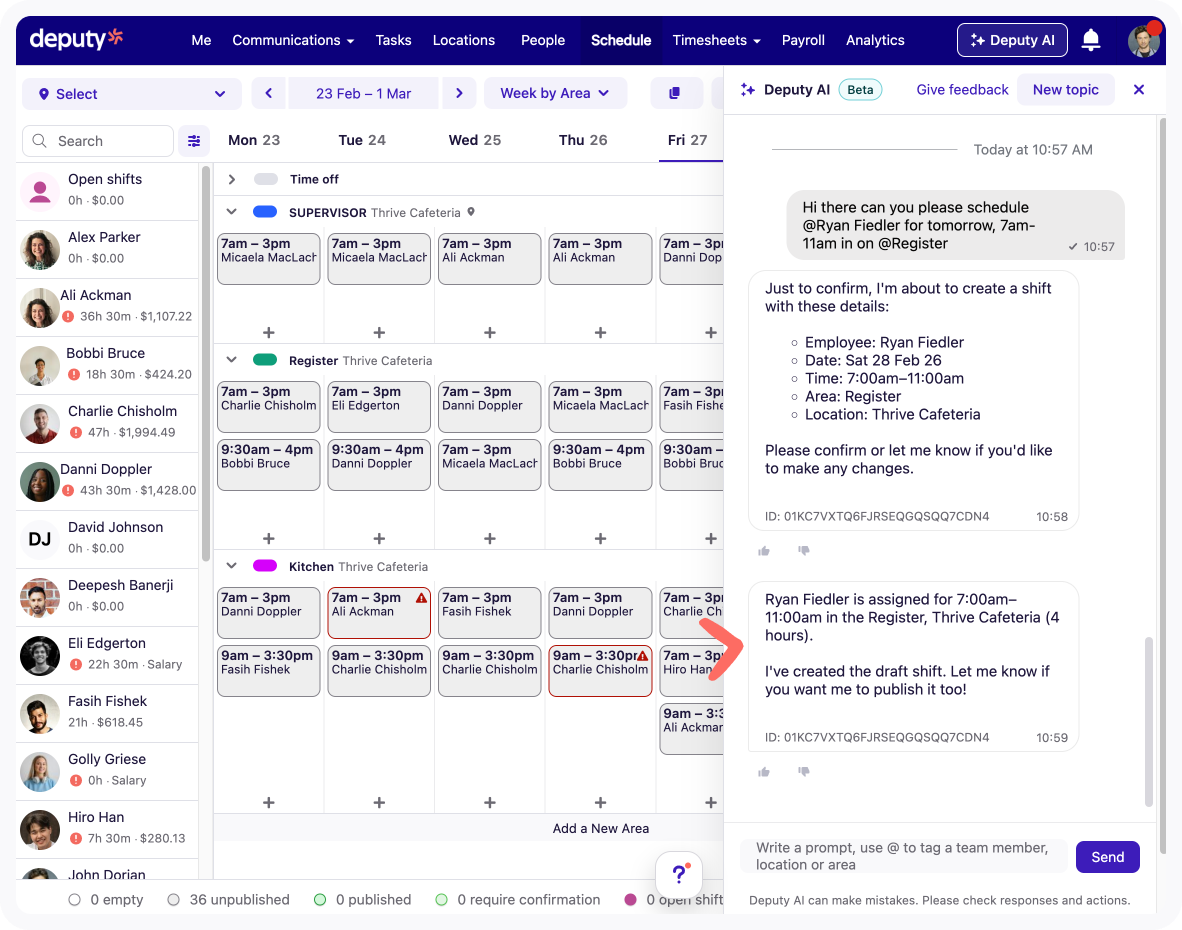Go to previous week arrow

click(x=268, y=93)
